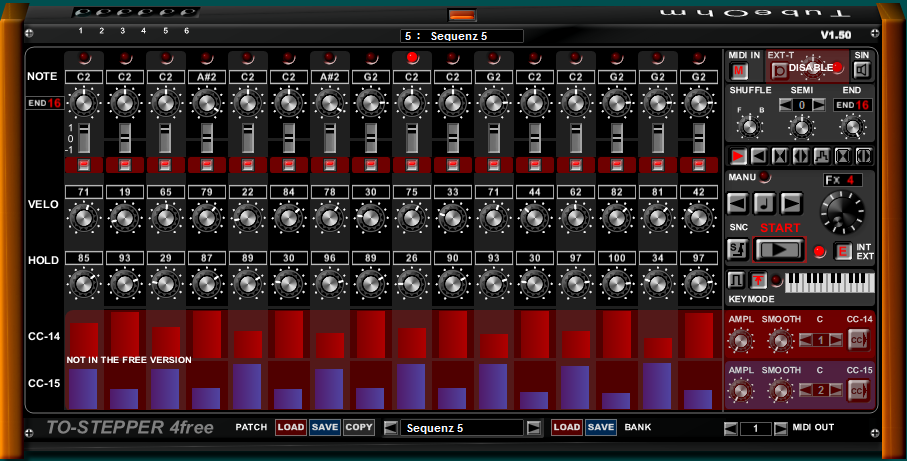The height and width of the screenshot is (461, 907).
Task: Click CC-14 AMPL knob
Action: point(740,340)
